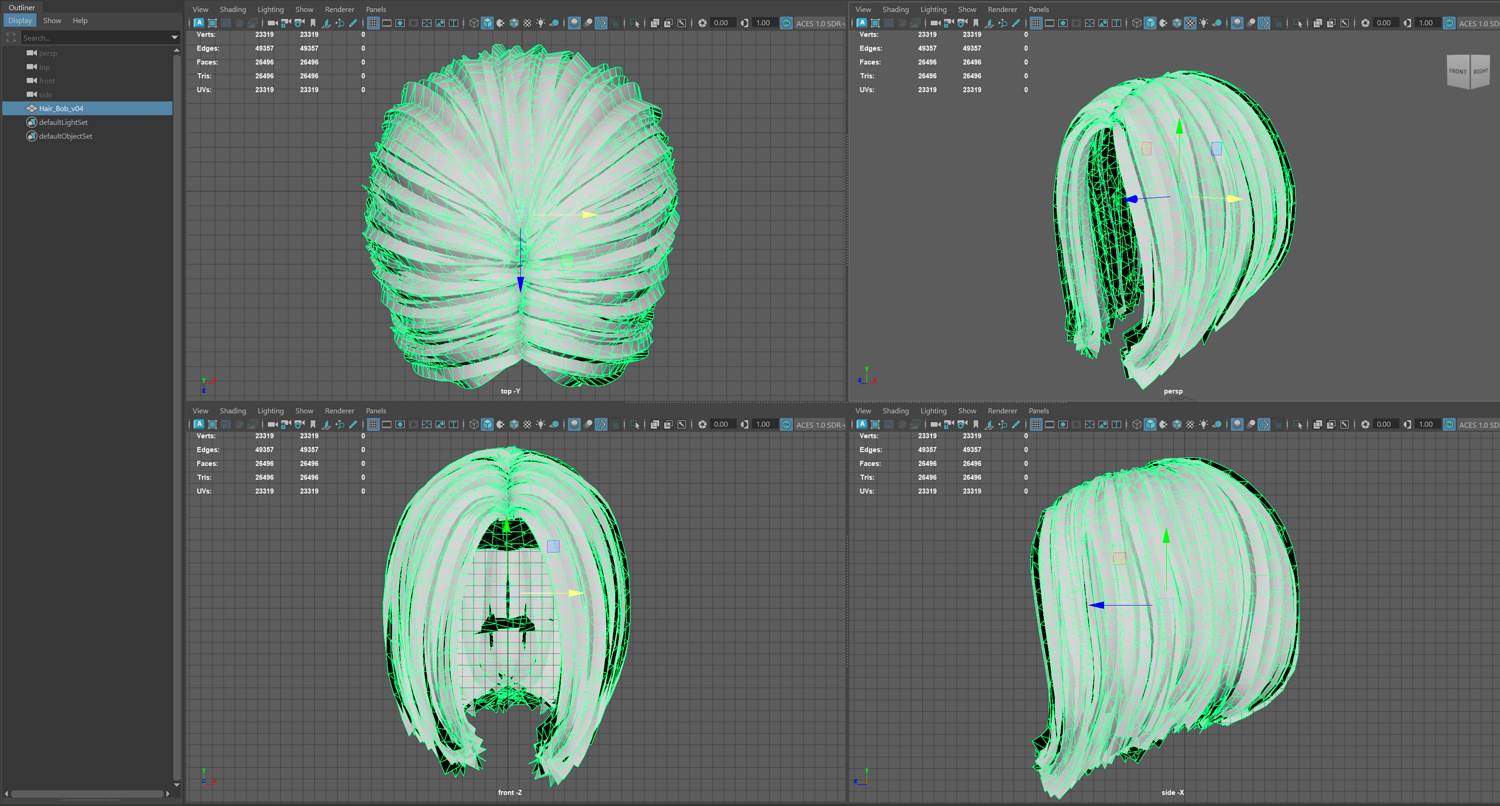Click RIGHT face of the view cube

coord(1480,72)
